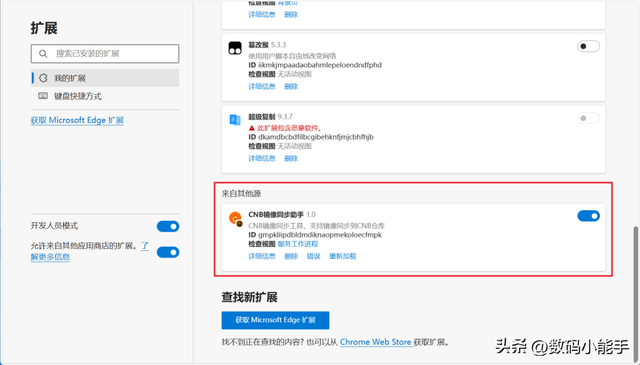This screenshot has width=640, height=365.
Task: Click 错误 link for CNB镜像同步助手
Action: [313, 256]
